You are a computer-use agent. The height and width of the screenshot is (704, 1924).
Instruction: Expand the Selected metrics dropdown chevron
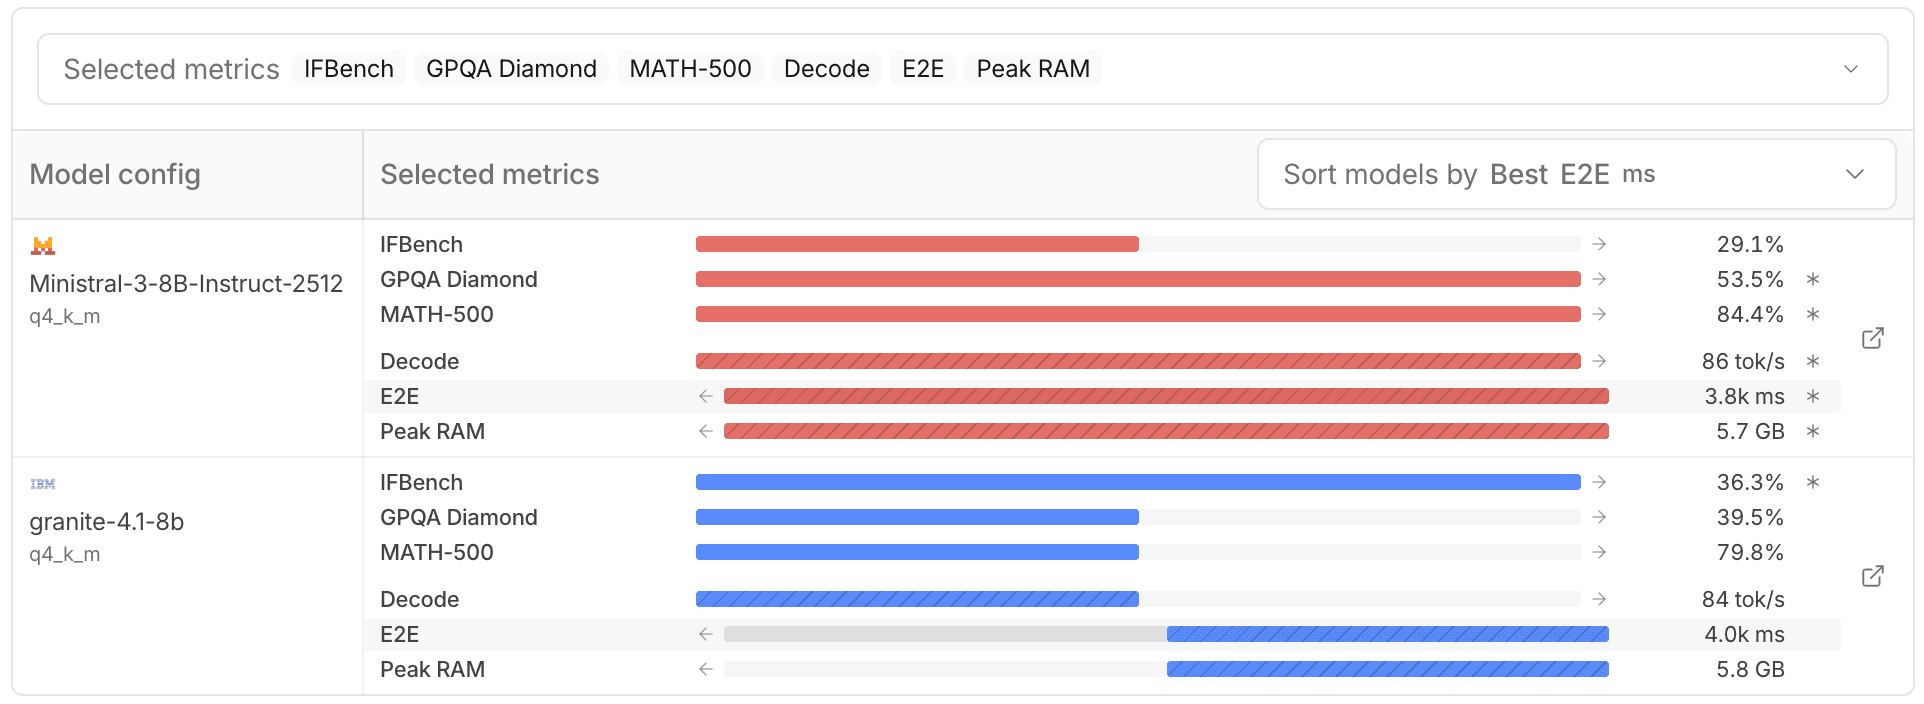1851,69
